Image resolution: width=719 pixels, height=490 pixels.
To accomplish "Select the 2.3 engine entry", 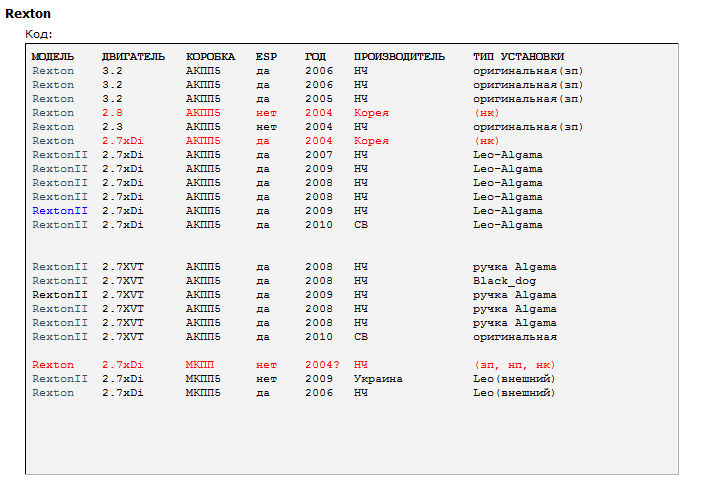I will (x=112, y=127).
